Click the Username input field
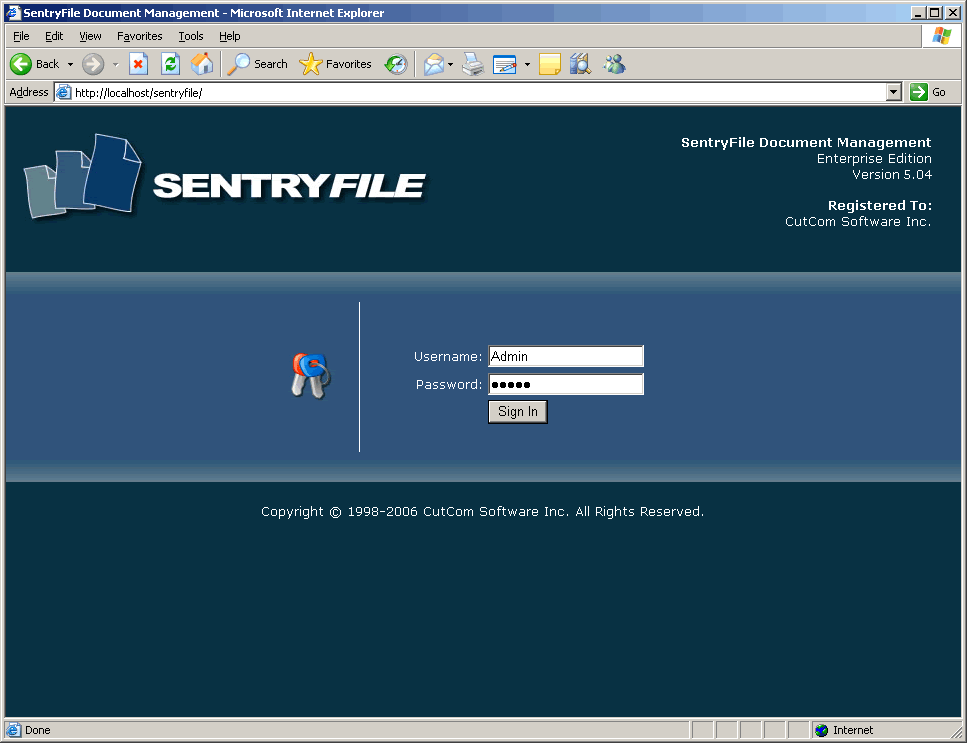 [565, 356]
